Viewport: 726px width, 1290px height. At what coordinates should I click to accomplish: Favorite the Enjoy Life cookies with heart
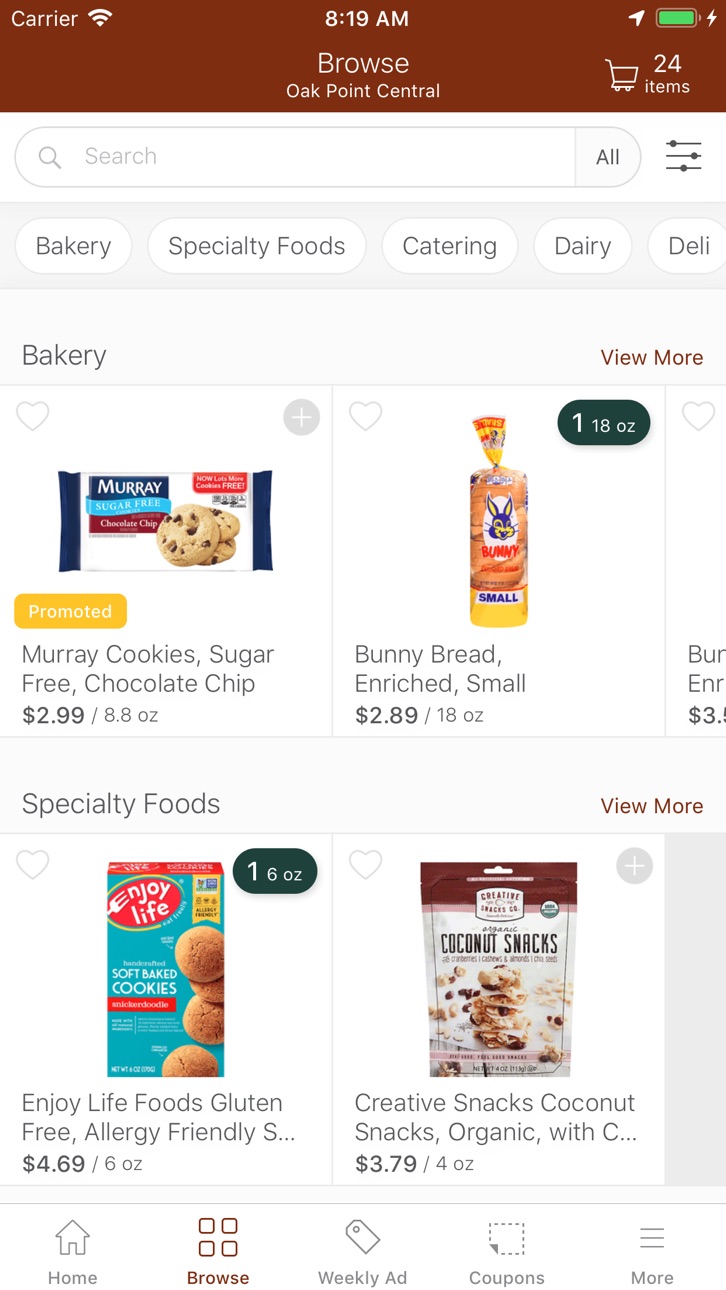click(33, 865)
